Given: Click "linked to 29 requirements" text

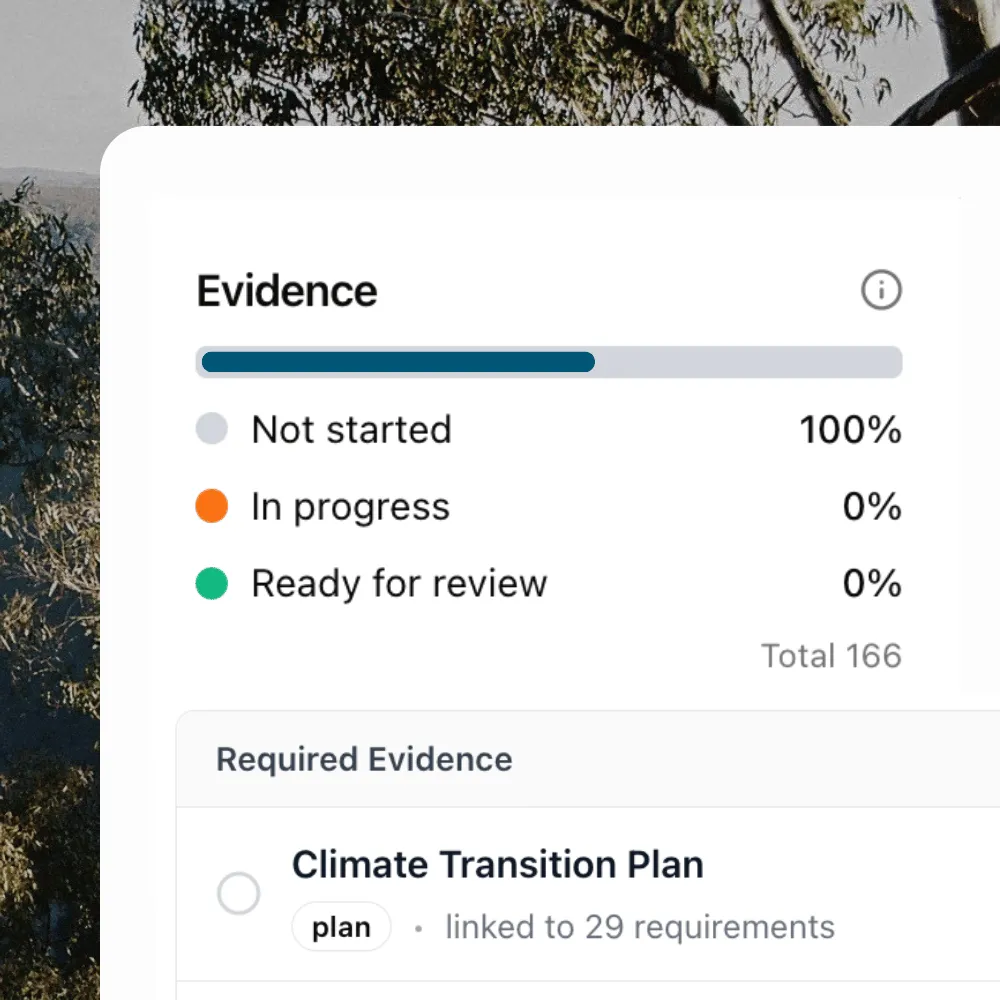Looking at the screenshot, I should 640,927.
